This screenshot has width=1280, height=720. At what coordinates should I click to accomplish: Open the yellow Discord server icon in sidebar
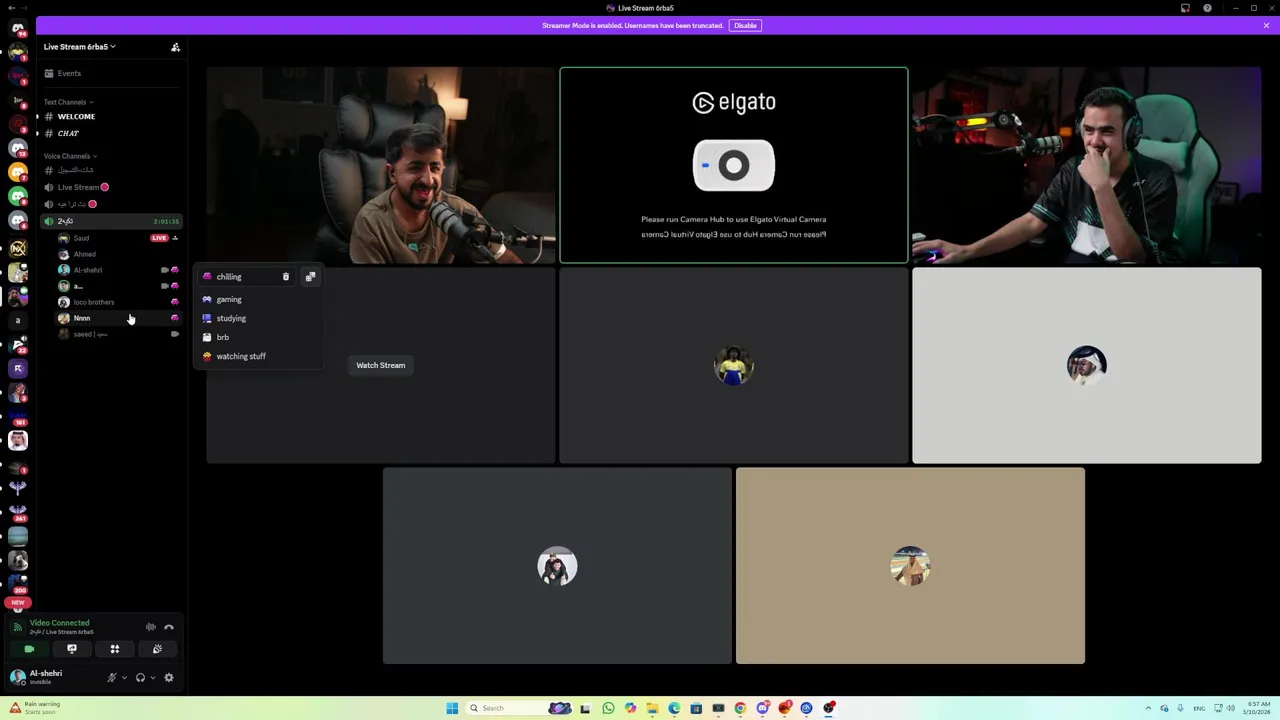click(x=18, y=172)
